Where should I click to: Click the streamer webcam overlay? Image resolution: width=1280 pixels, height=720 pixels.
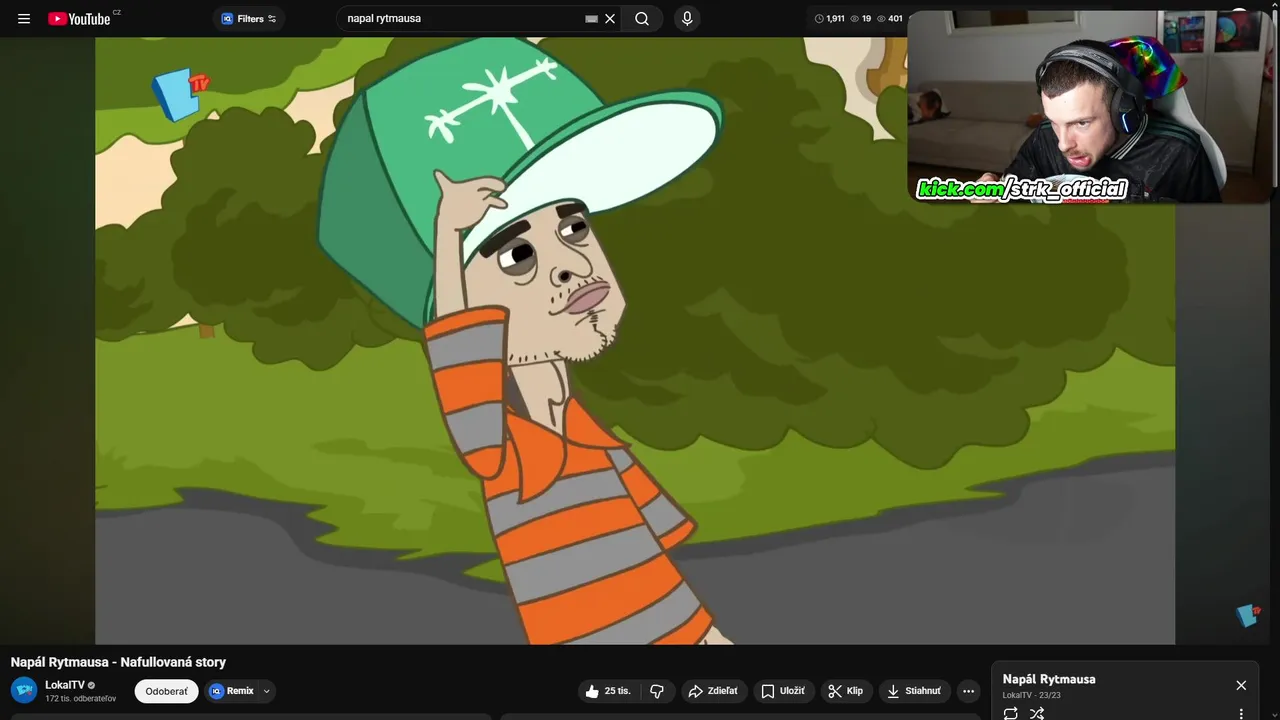1090,106
